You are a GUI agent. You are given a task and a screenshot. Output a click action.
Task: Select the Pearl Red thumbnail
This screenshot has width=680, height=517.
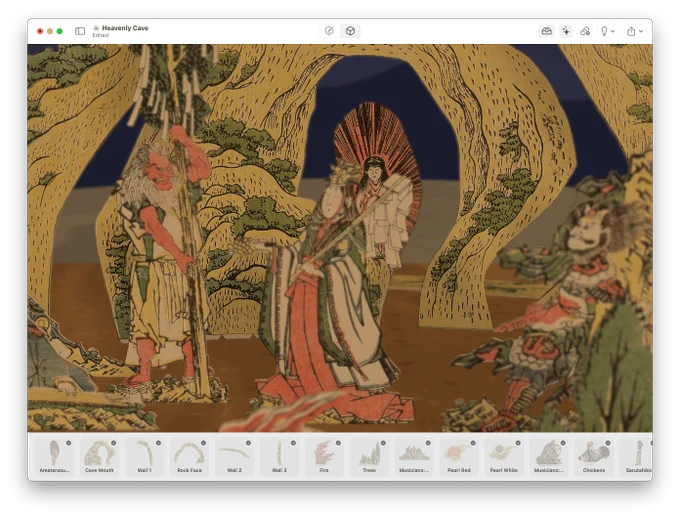(459, 456)
